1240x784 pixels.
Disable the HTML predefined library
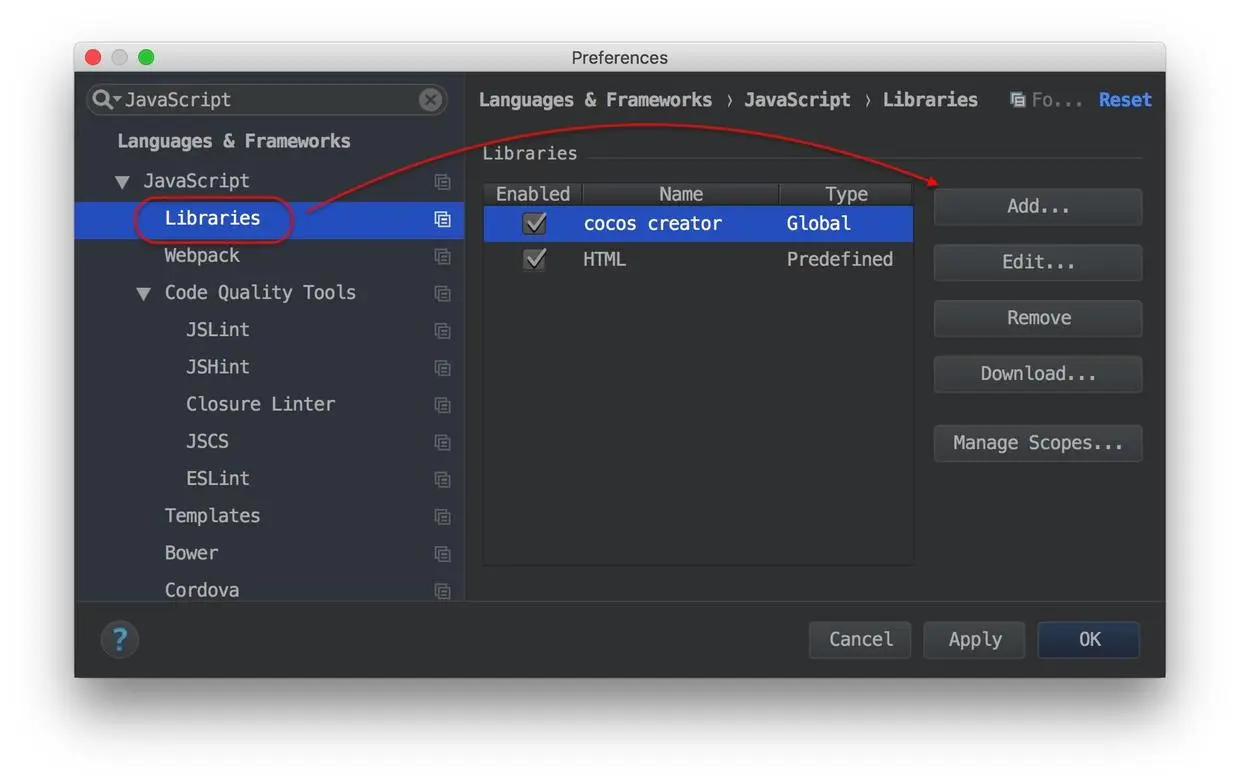pos(535,259)
